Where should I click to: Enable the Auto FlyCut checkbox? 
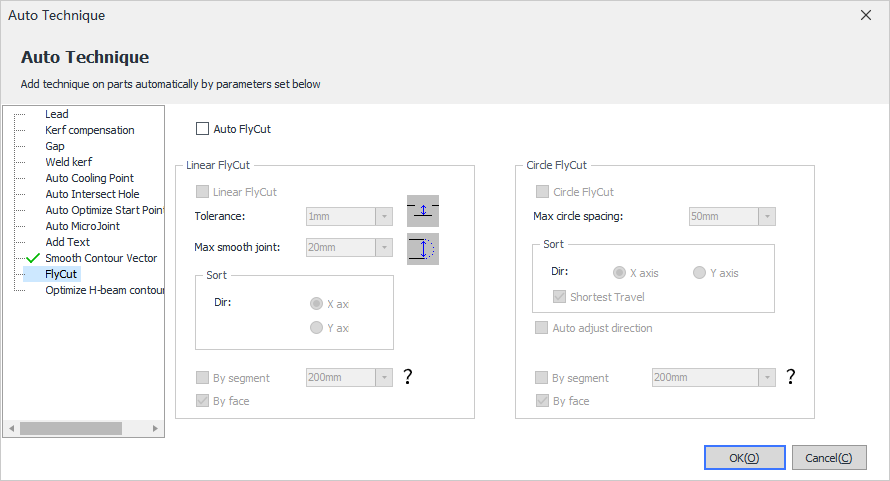202,129
